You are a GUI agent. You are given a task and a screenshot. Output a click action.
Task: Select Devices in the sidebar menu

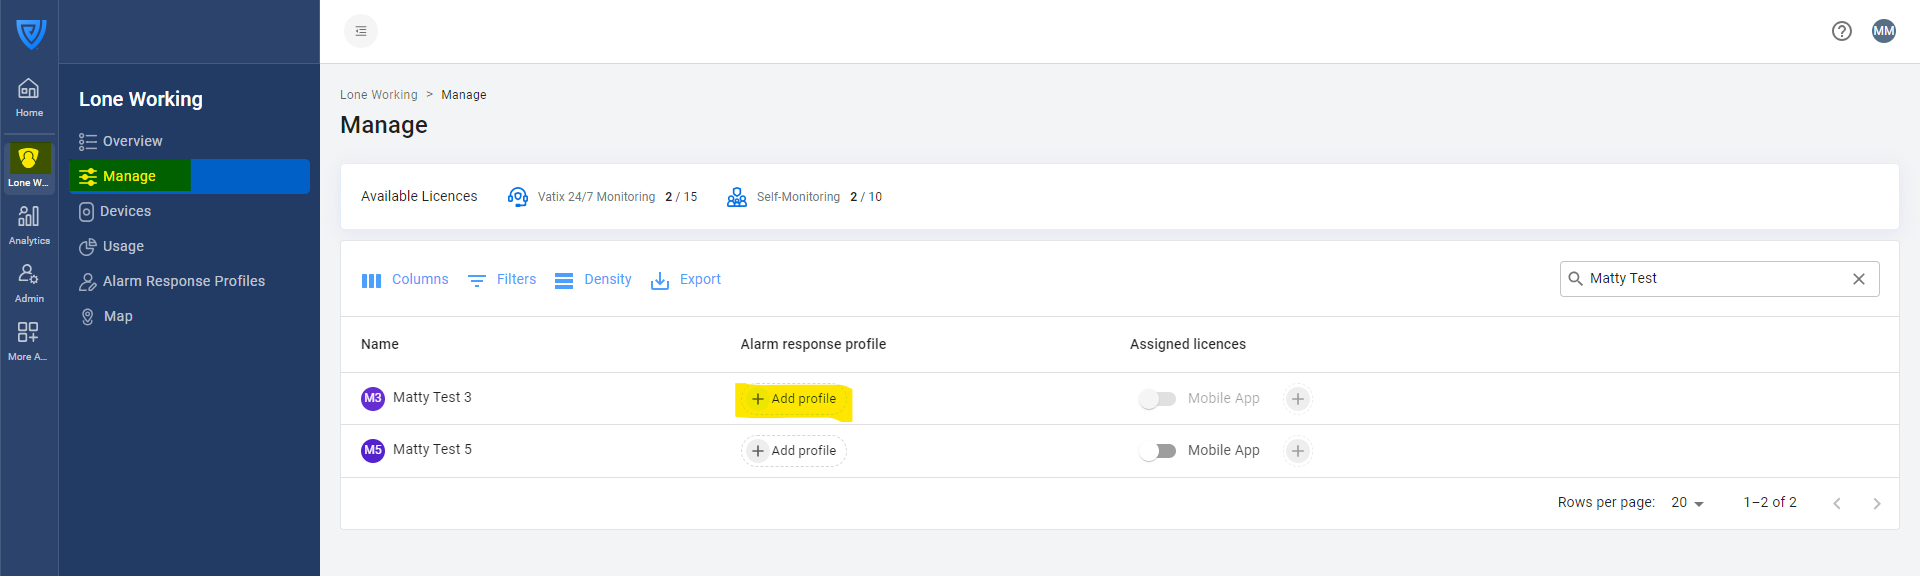tap(125, 211)
